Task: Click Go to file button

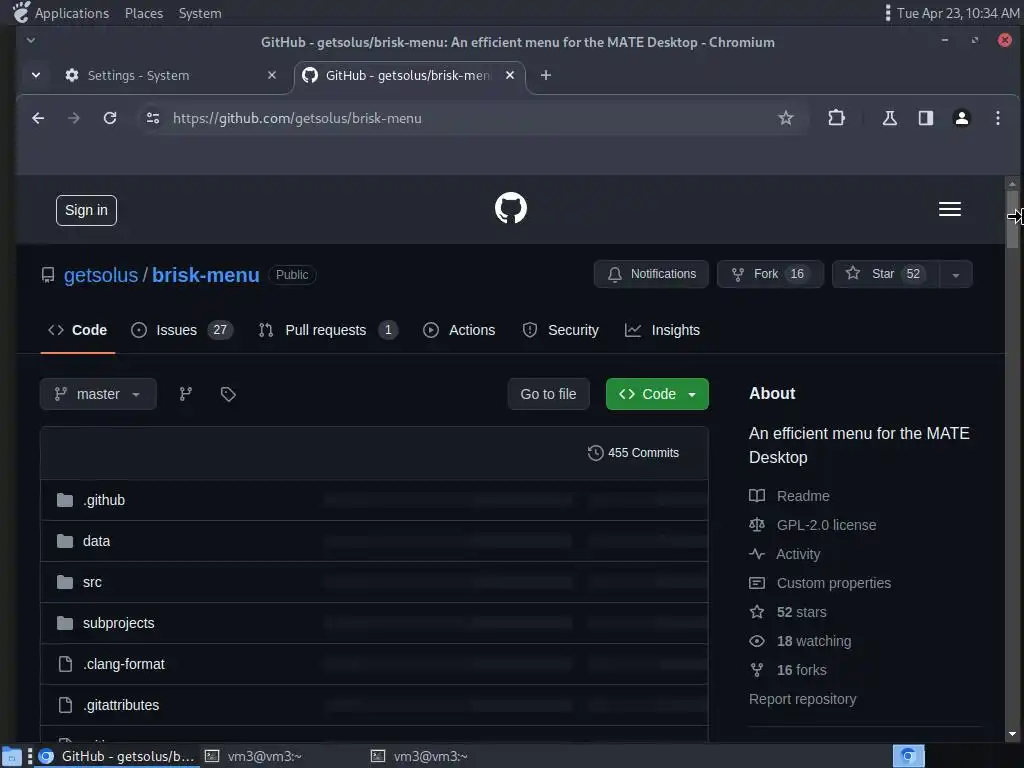Action: click(x=548, y=394)
